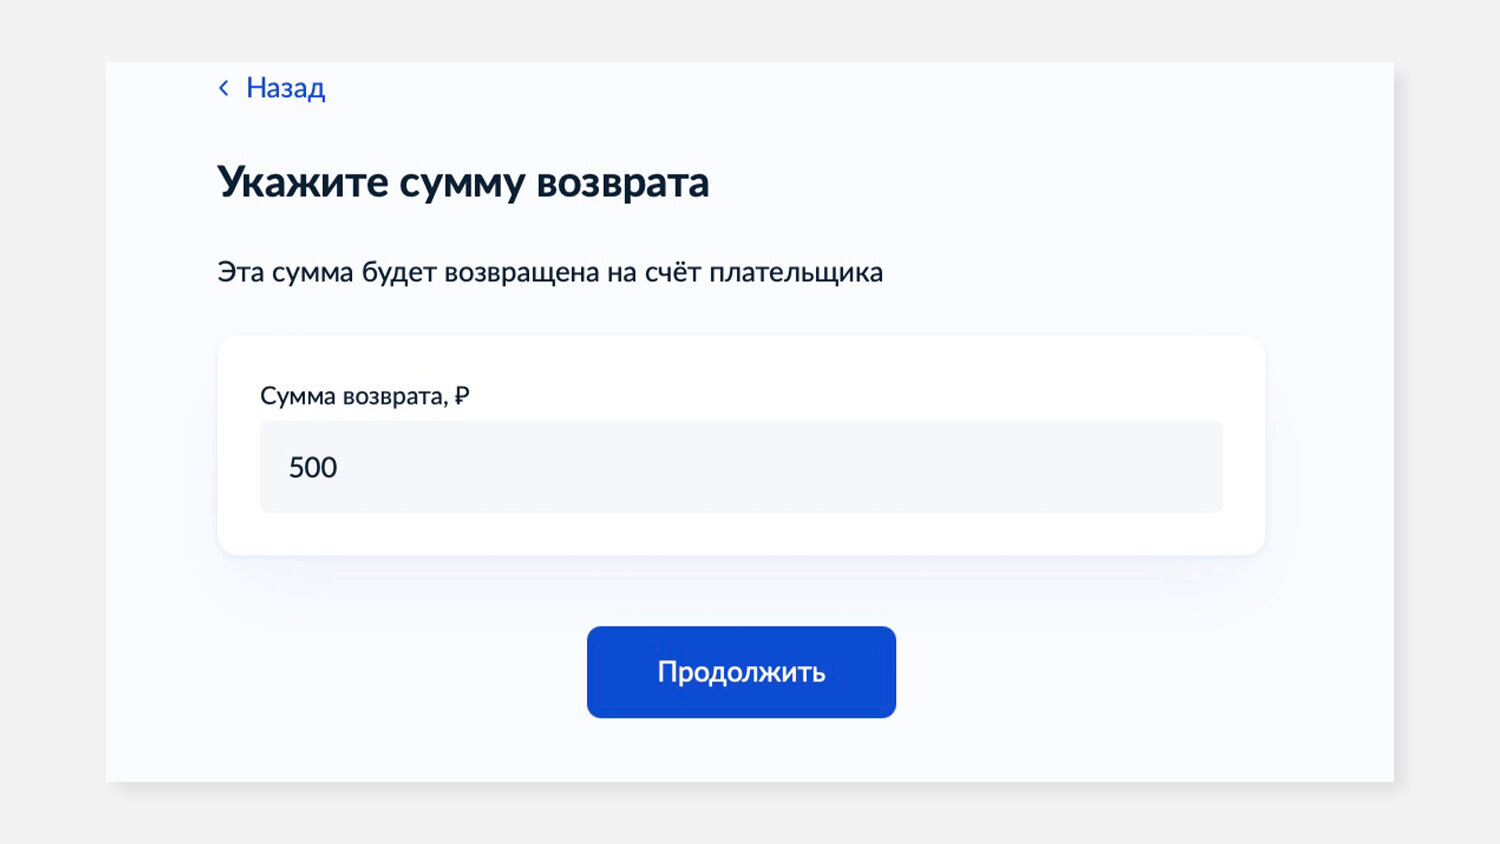
Task: Go back via the Назад link
Action: pyautogui.click(x=285, y=89)
